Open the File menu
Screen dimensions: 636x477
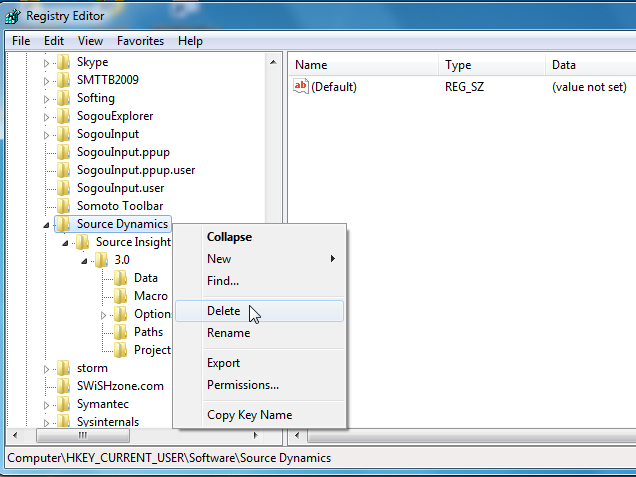click(21, 41)
